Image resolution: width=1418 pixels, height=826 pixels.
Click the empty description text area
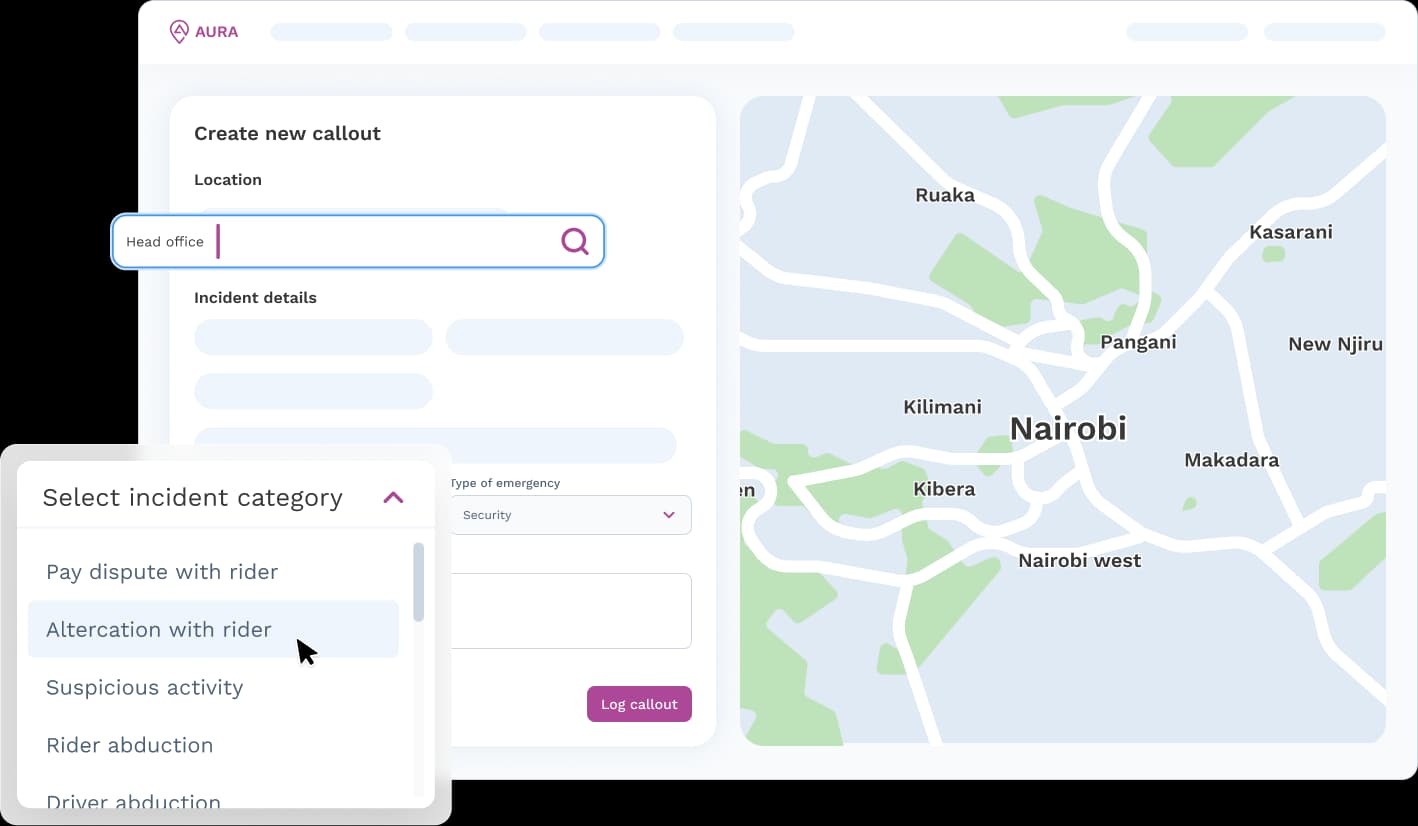pyautogui.click(x=570, y=611)
